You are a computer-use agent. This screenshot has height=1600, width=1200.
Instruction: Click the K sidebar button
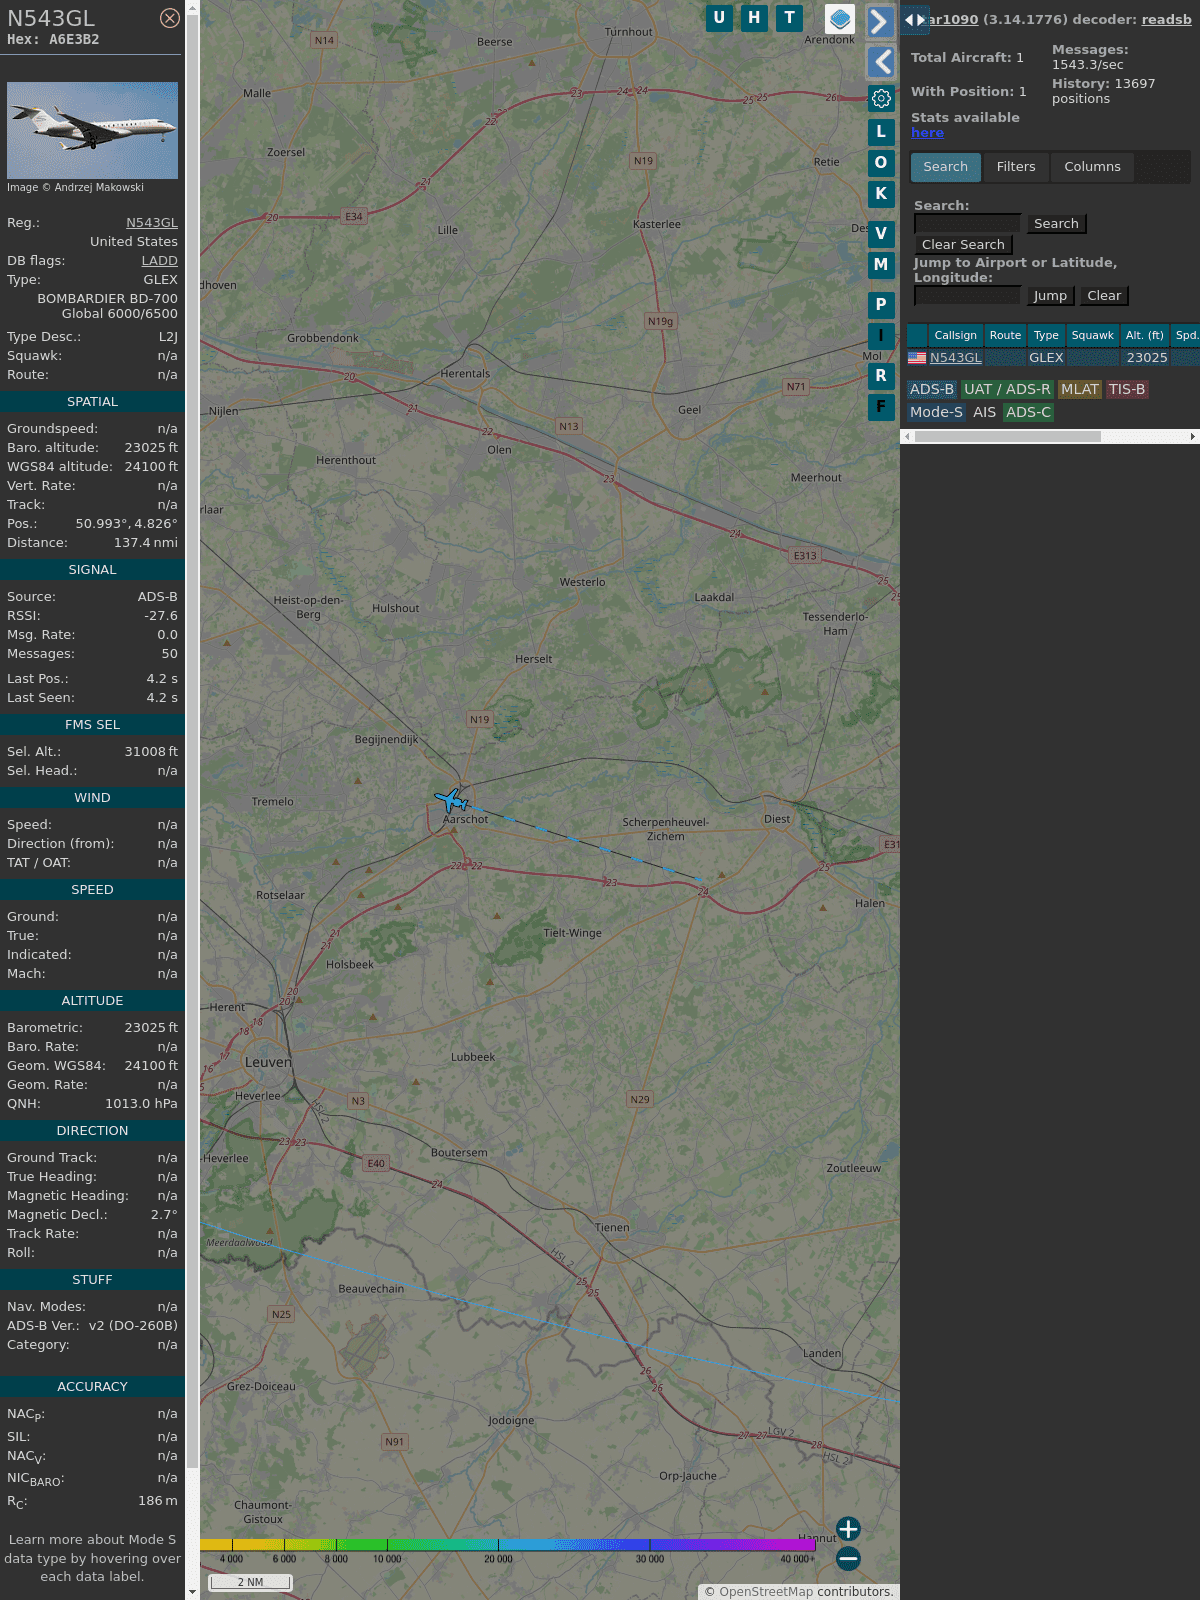coord(881,194)
